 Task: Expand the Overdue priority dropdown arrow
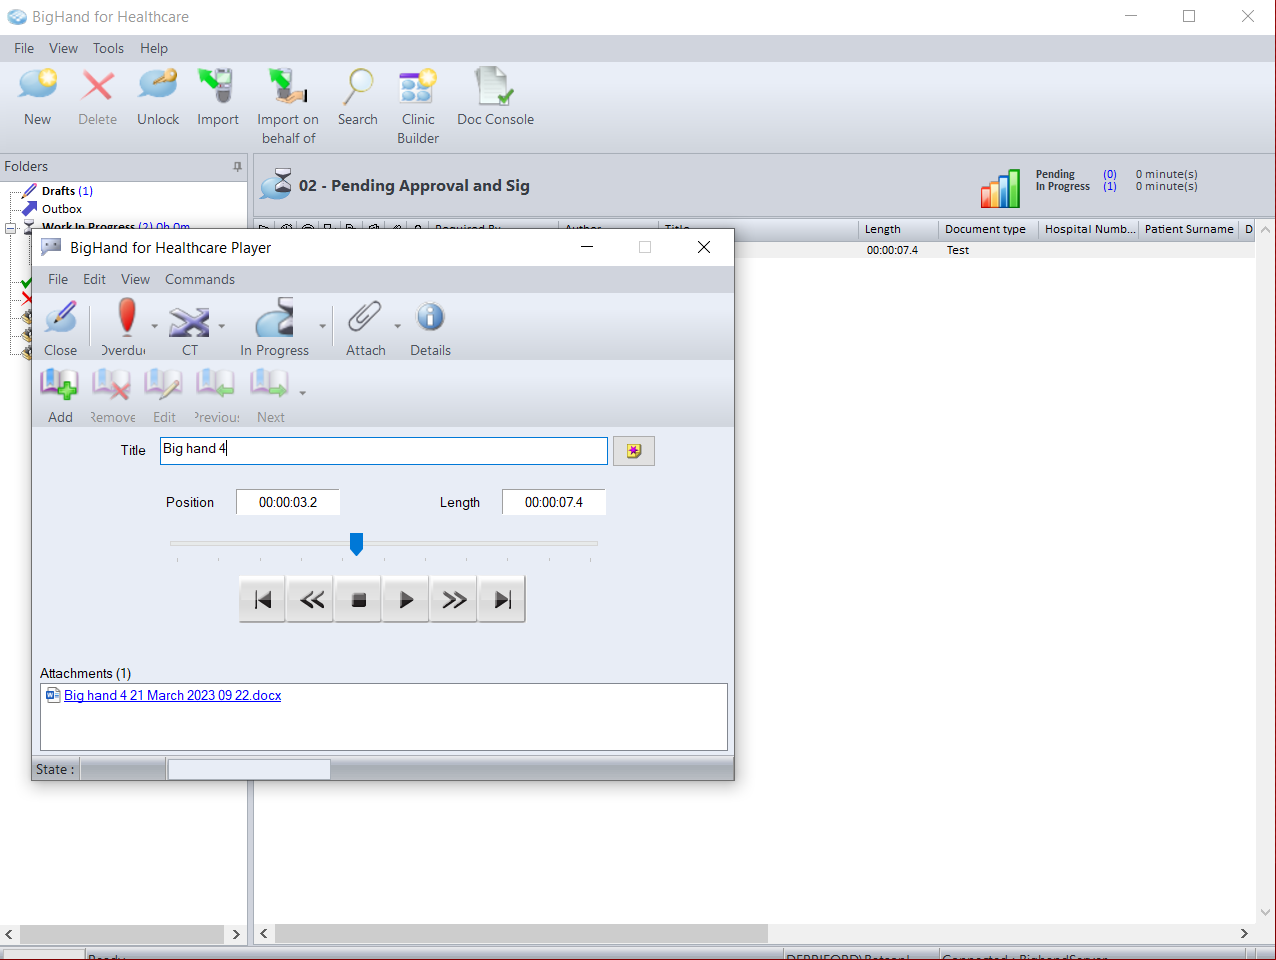(x=154, y=326)
